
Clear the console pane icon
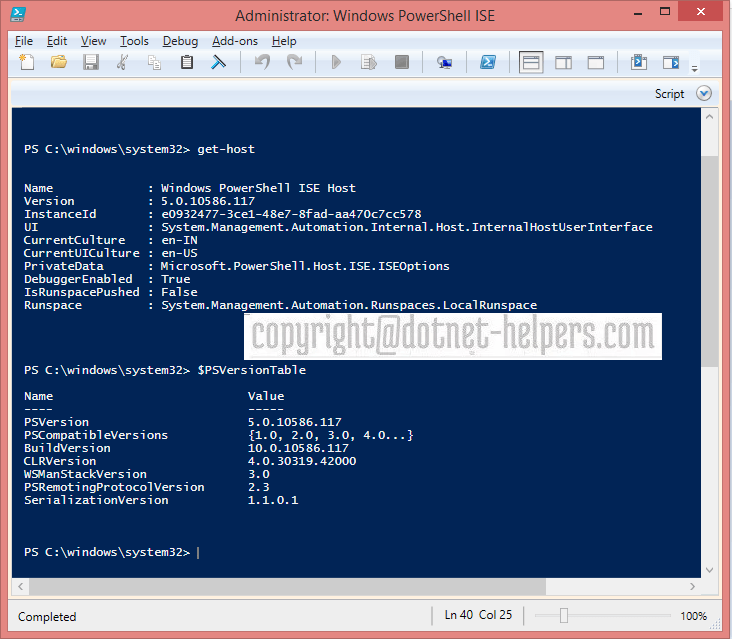(218, 62)
